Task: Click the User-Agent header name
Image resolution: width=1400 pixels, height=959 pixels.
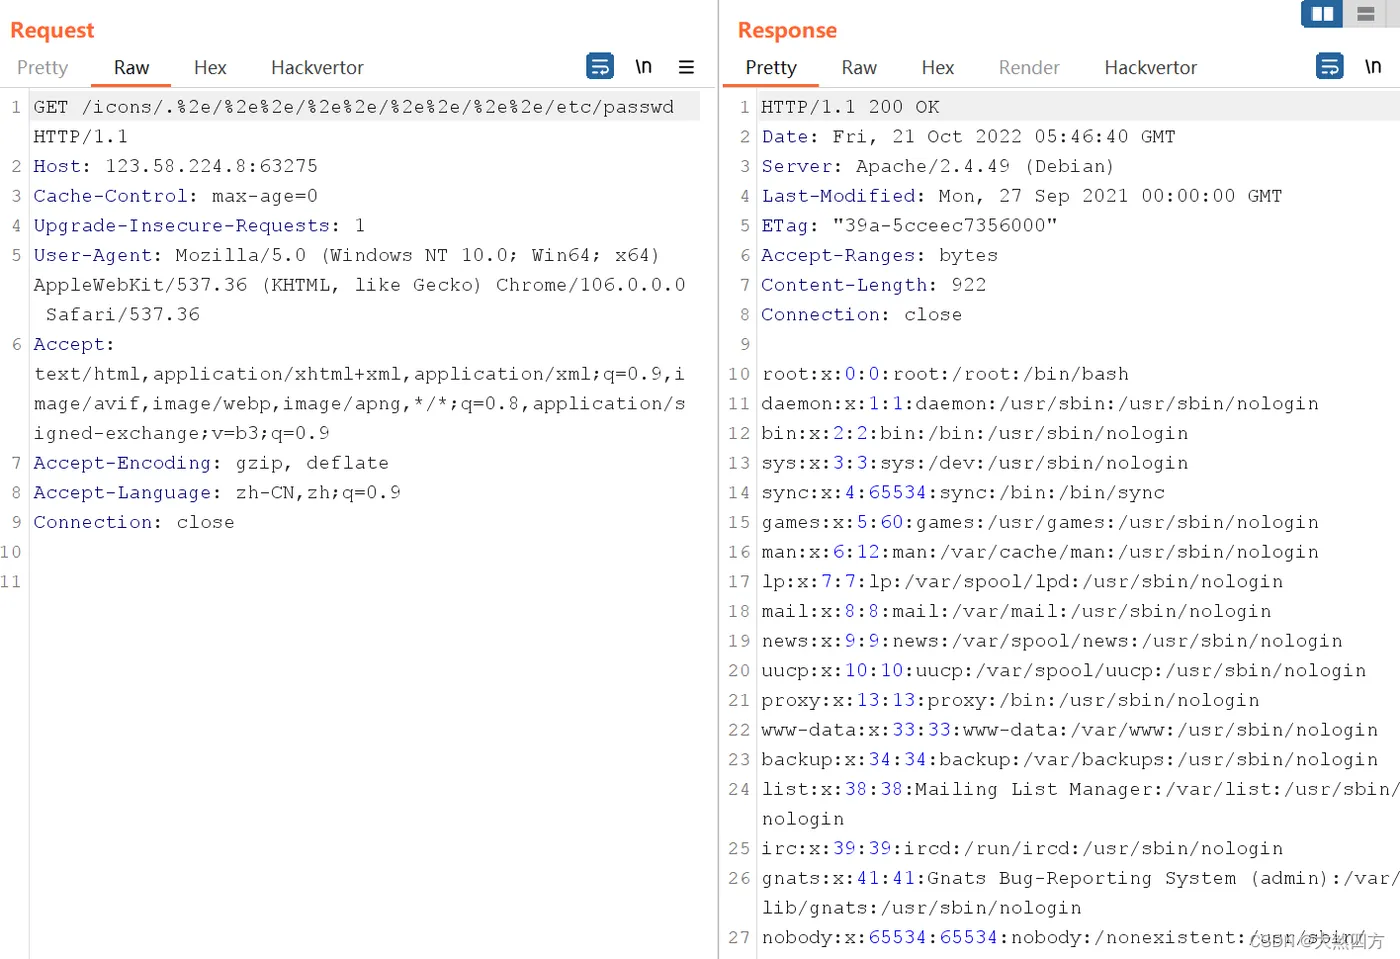Action: click(93, 256)
